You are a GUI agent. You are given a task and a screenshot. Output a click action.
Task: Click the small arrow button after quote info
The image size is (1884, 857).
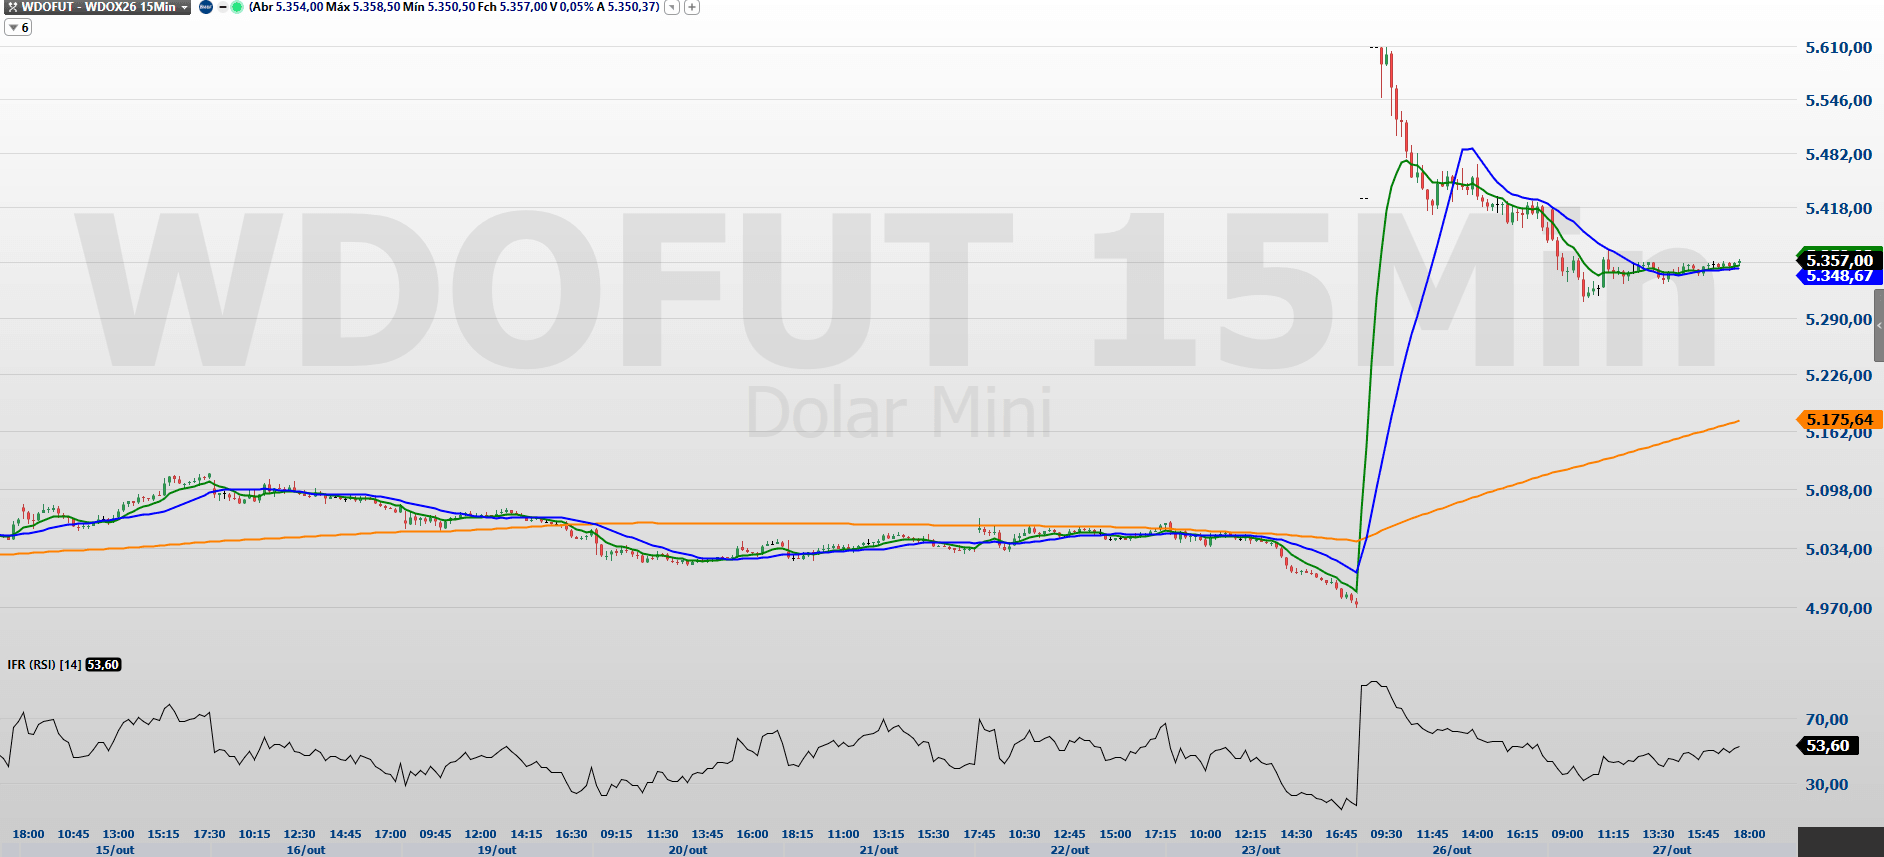673,7
